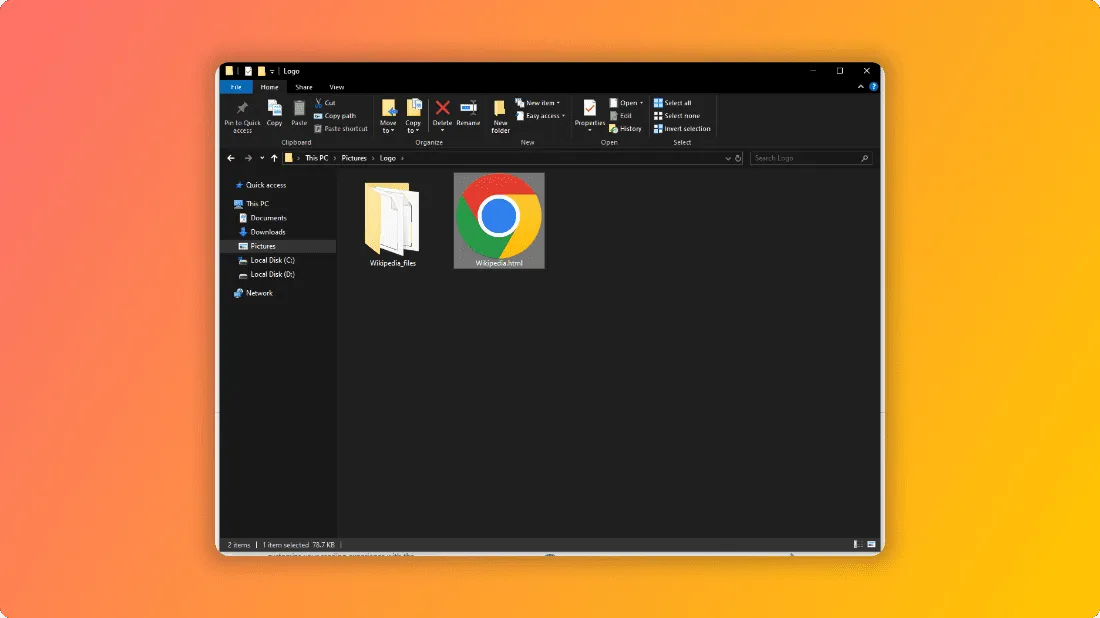The image size is (1100, 618).
Task: Open Properties of selected file
Action: point(589,116)
